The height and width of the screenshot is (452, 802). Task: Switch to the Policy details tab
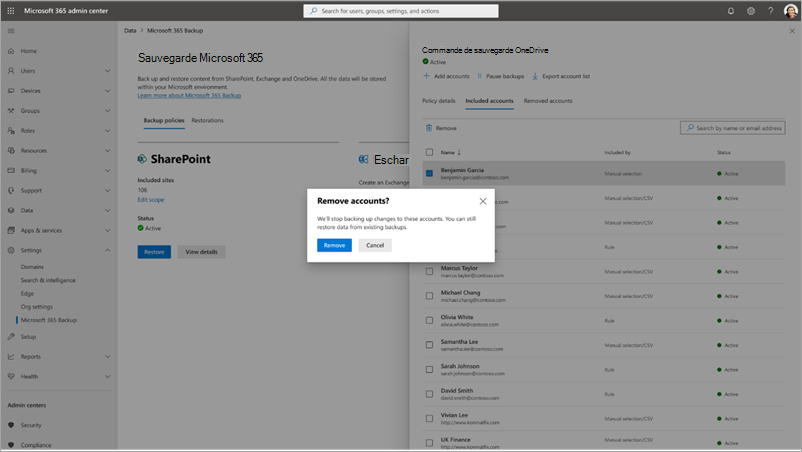438,101
